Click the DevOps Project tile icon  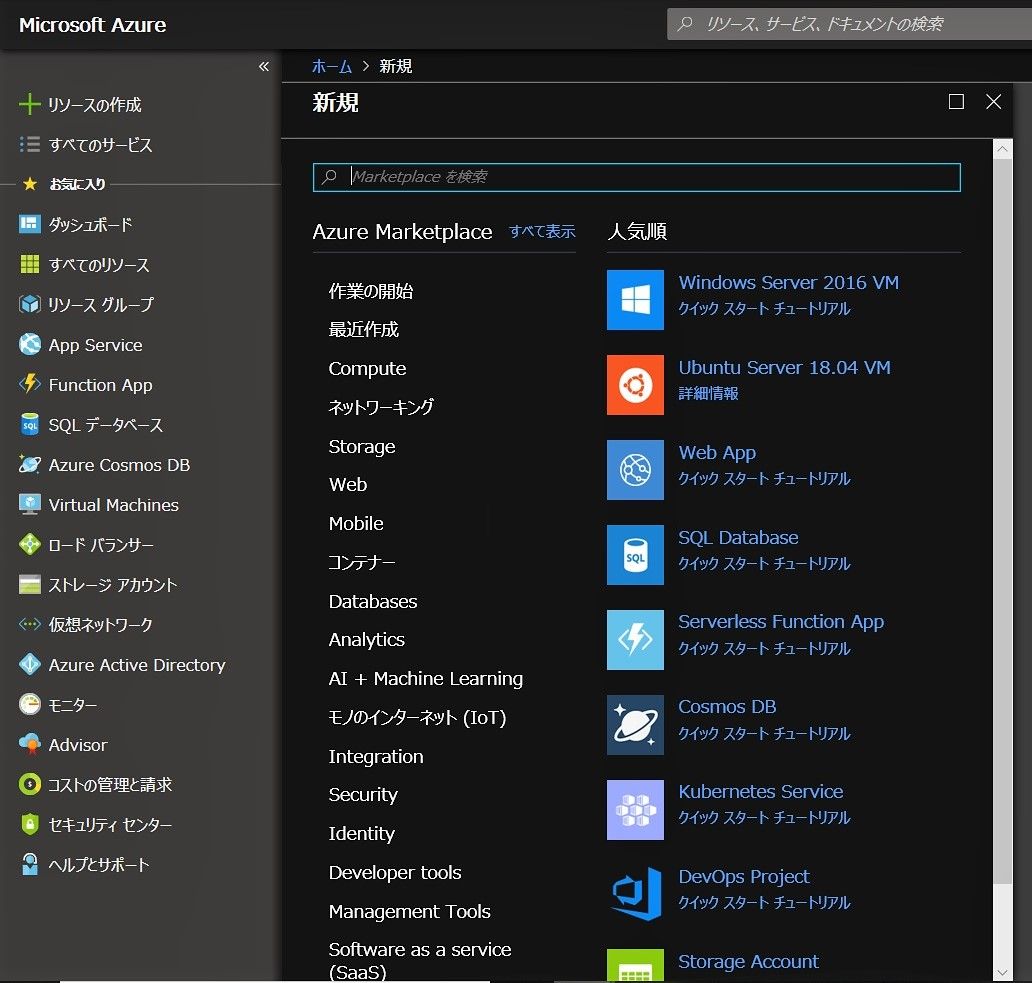(634, 894)
